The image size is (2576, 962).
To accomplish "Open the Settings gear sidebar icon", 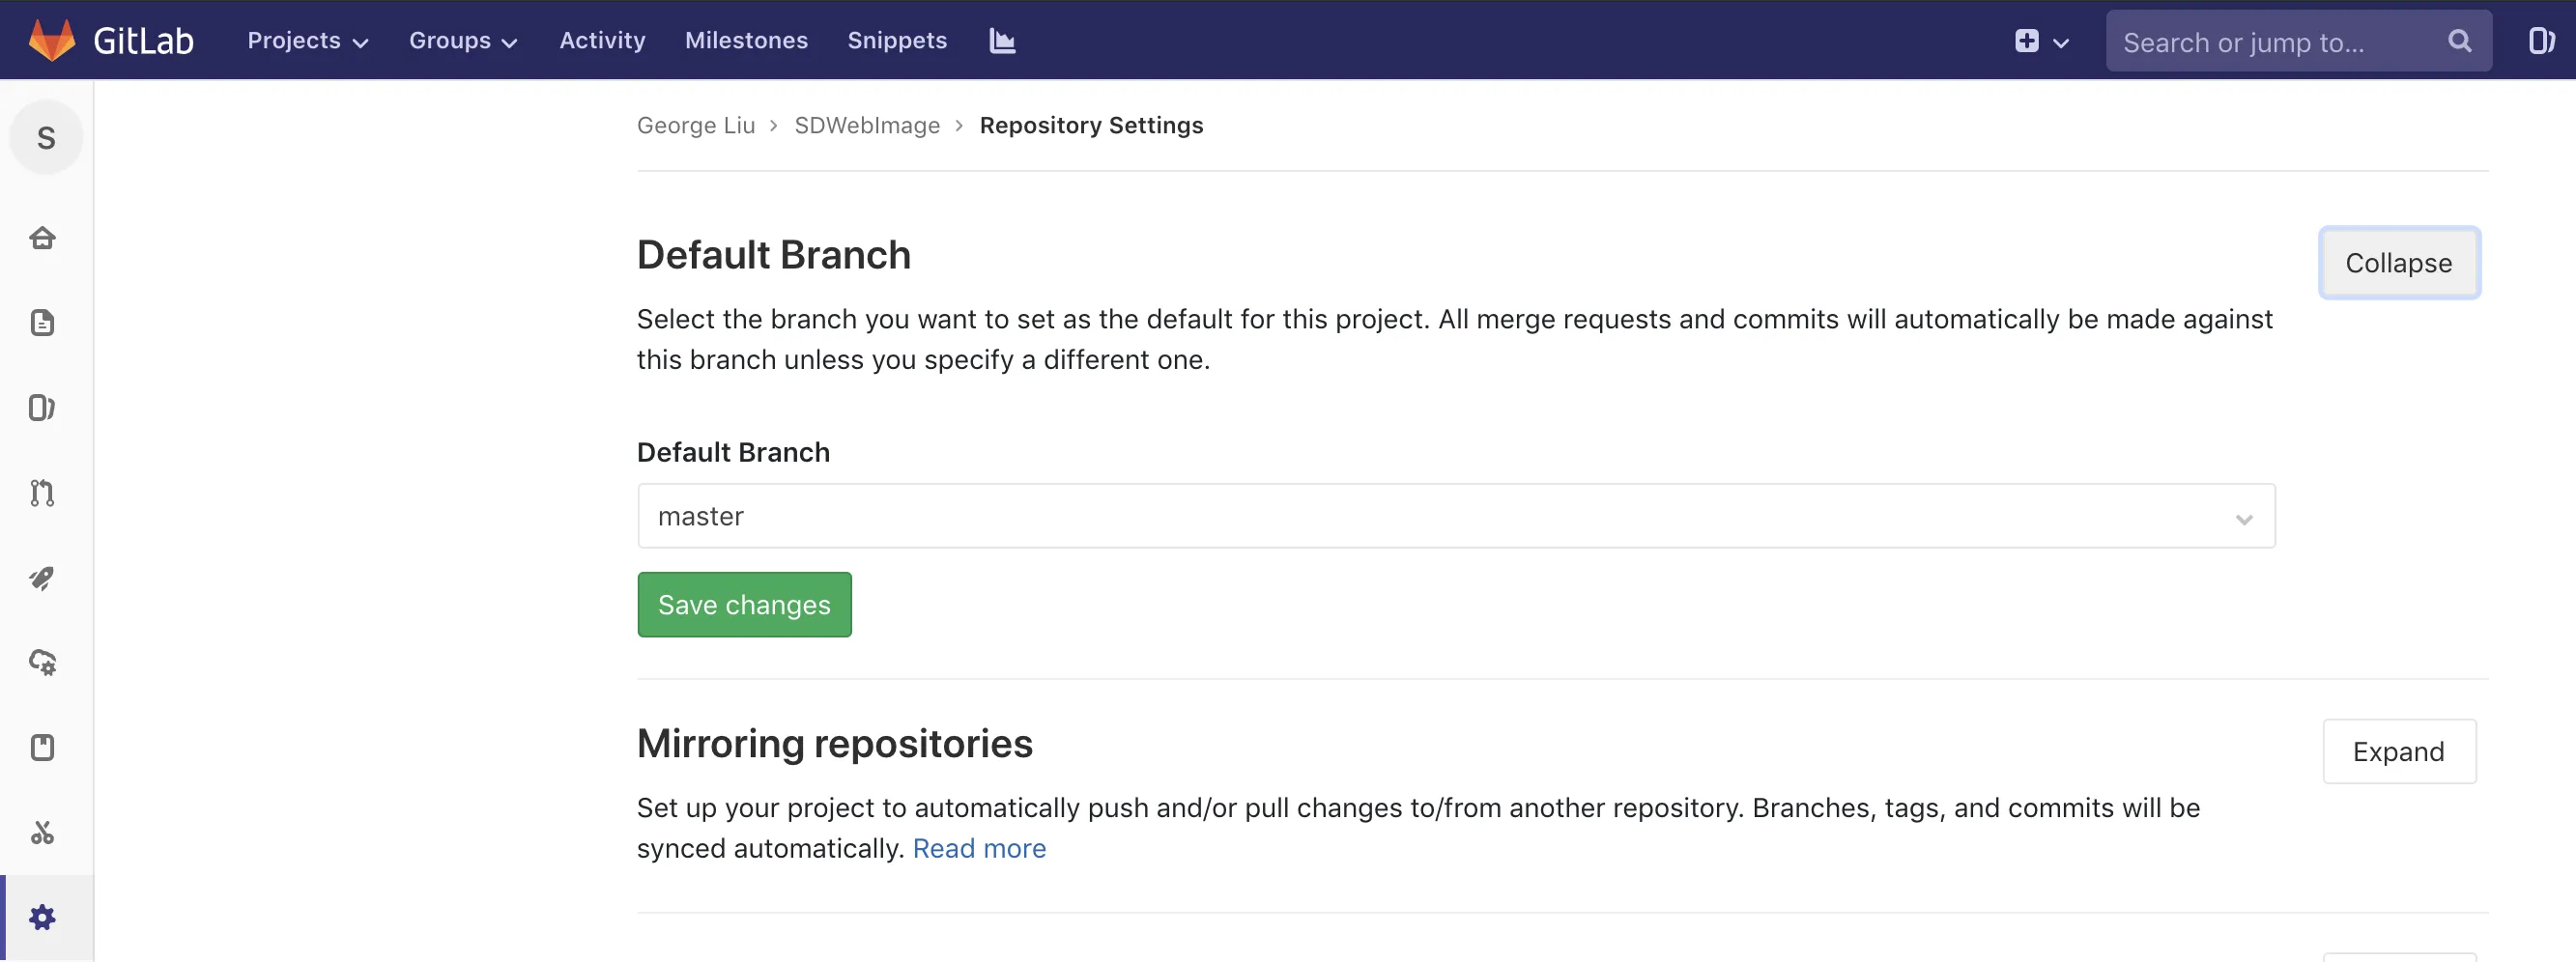I will 43,916.
